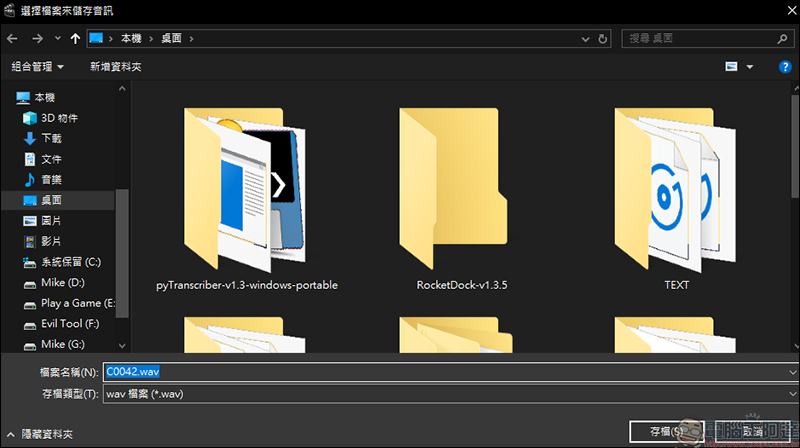
Task: Open the Evil Tool (F:) drive
Action: click(x=68, y=324)
